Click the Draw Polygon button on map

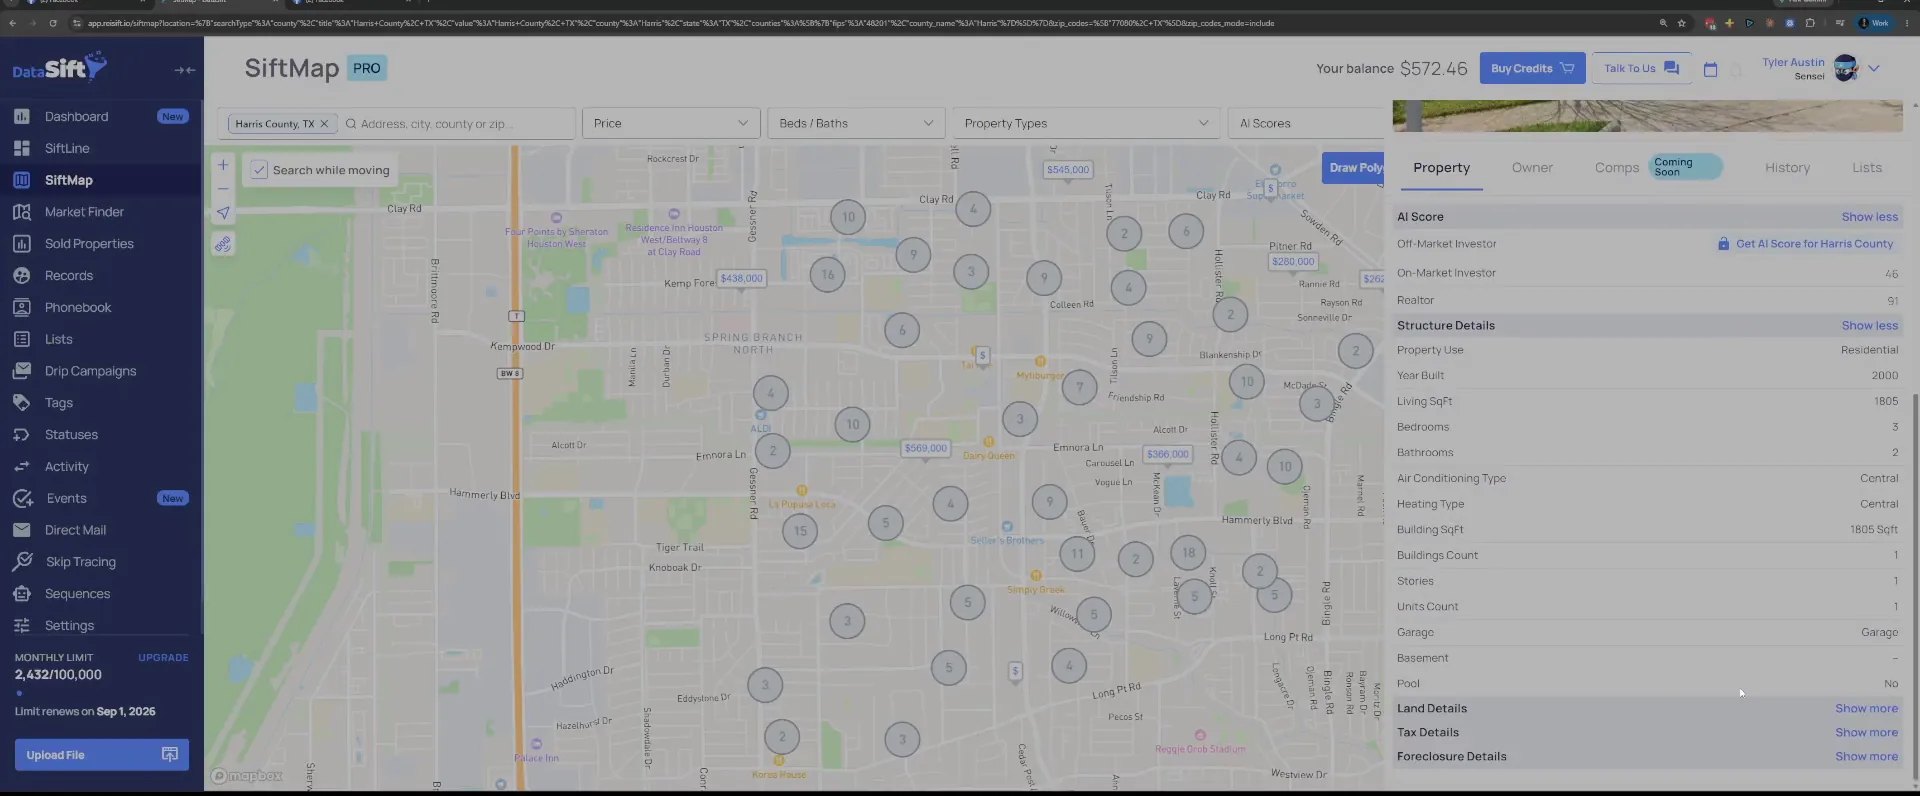[x=1354, y=167]
